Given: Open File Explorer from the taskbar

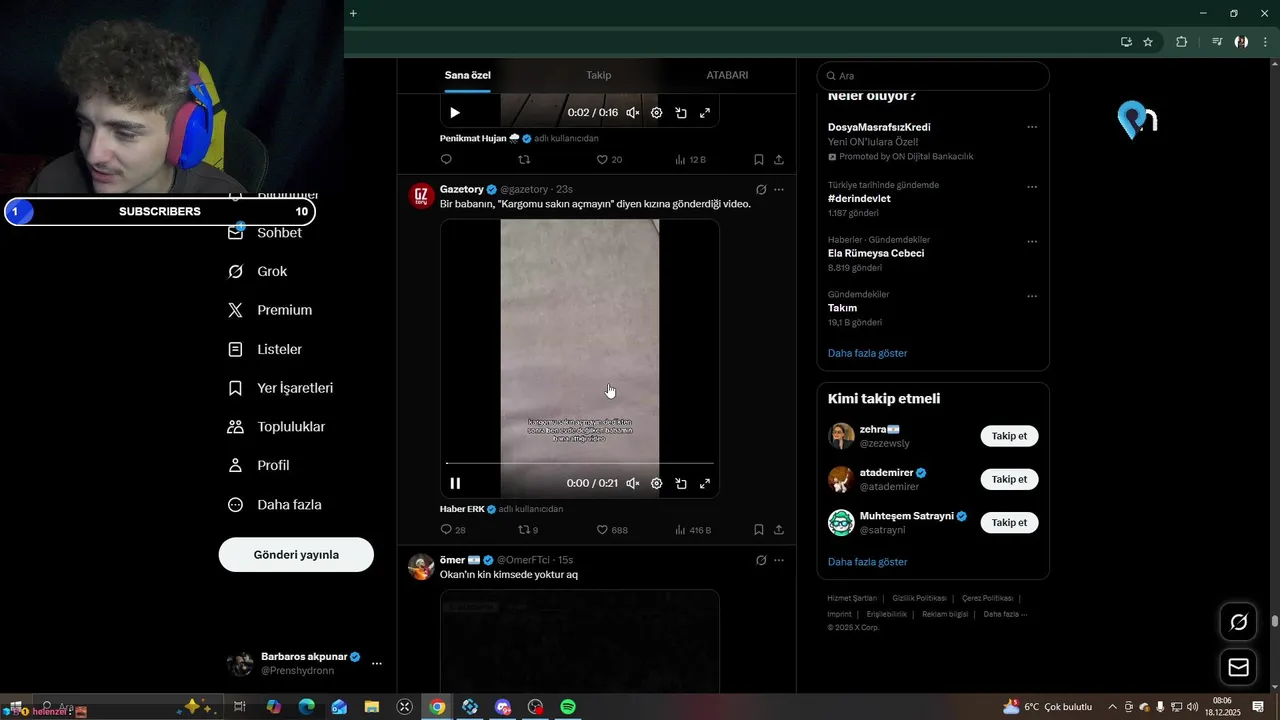Looking at the screenshot, I should [372, 707].
